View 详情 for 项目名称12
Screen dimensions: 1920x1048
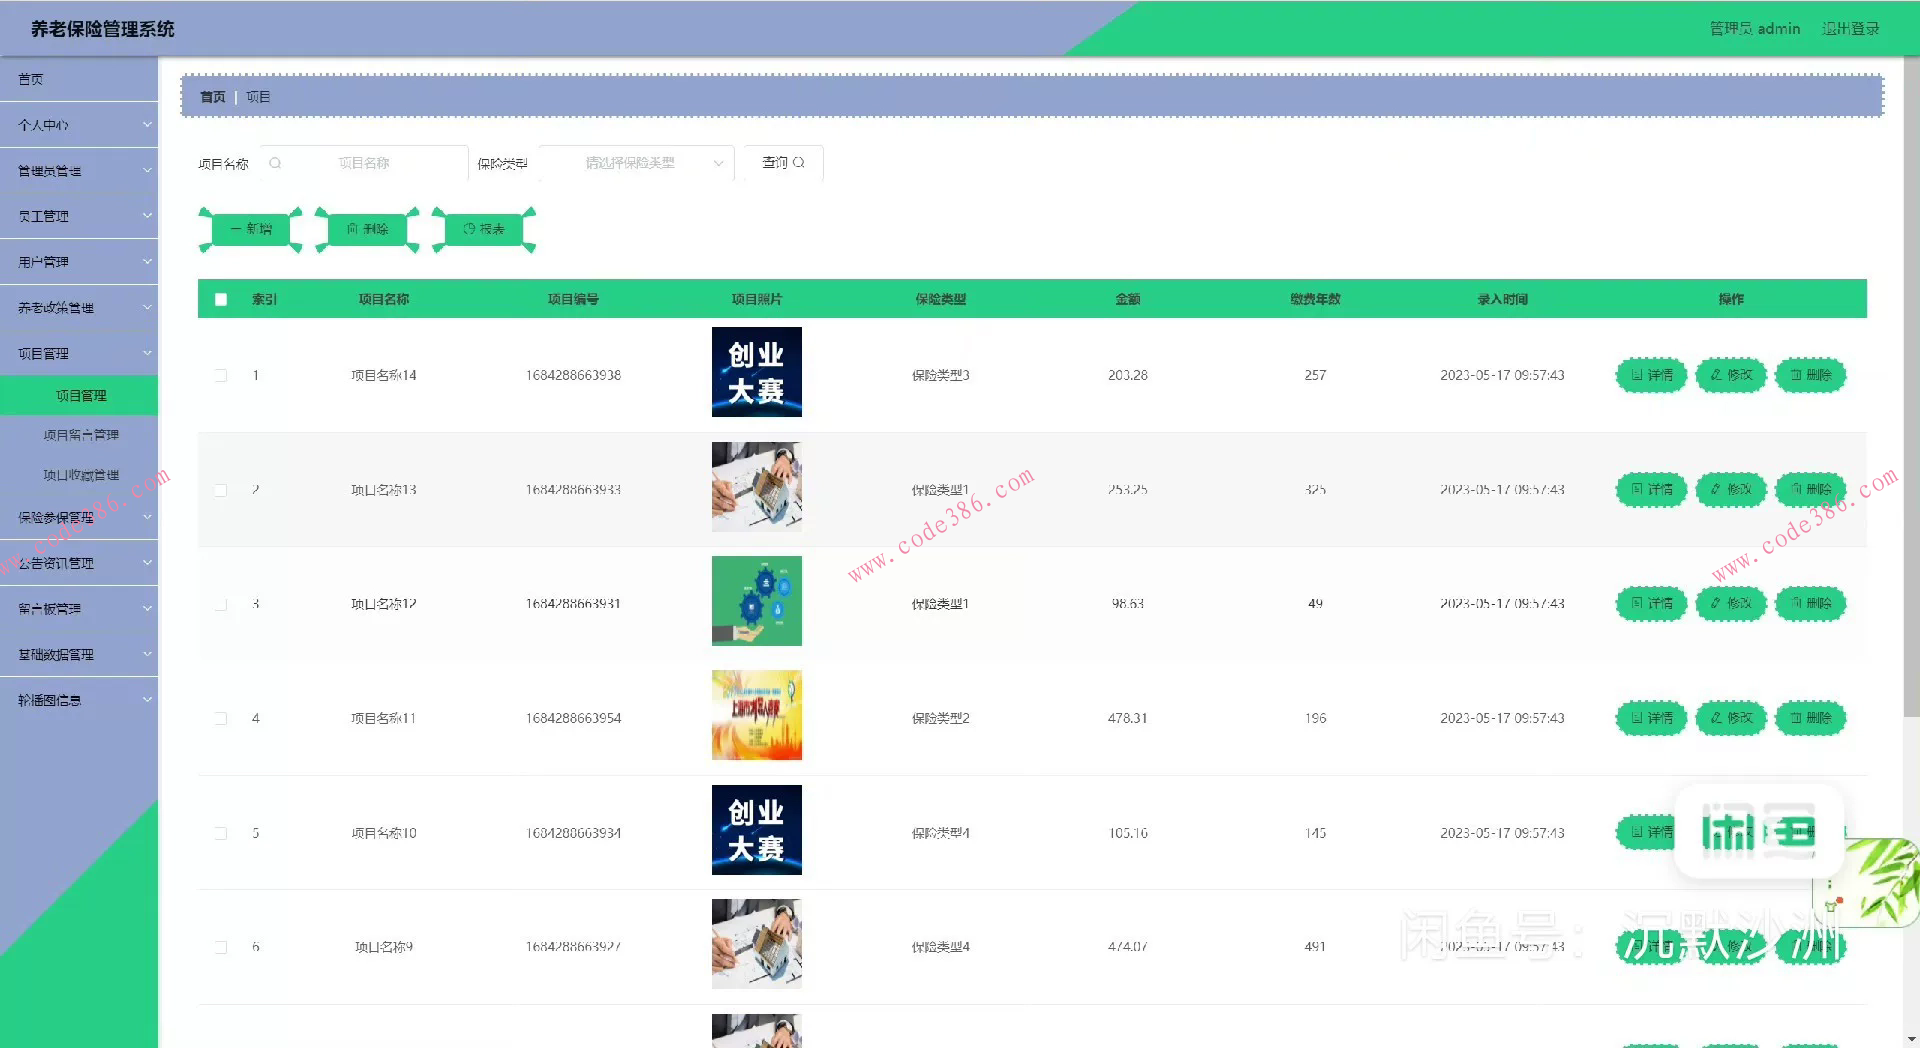click(1652, 604)
